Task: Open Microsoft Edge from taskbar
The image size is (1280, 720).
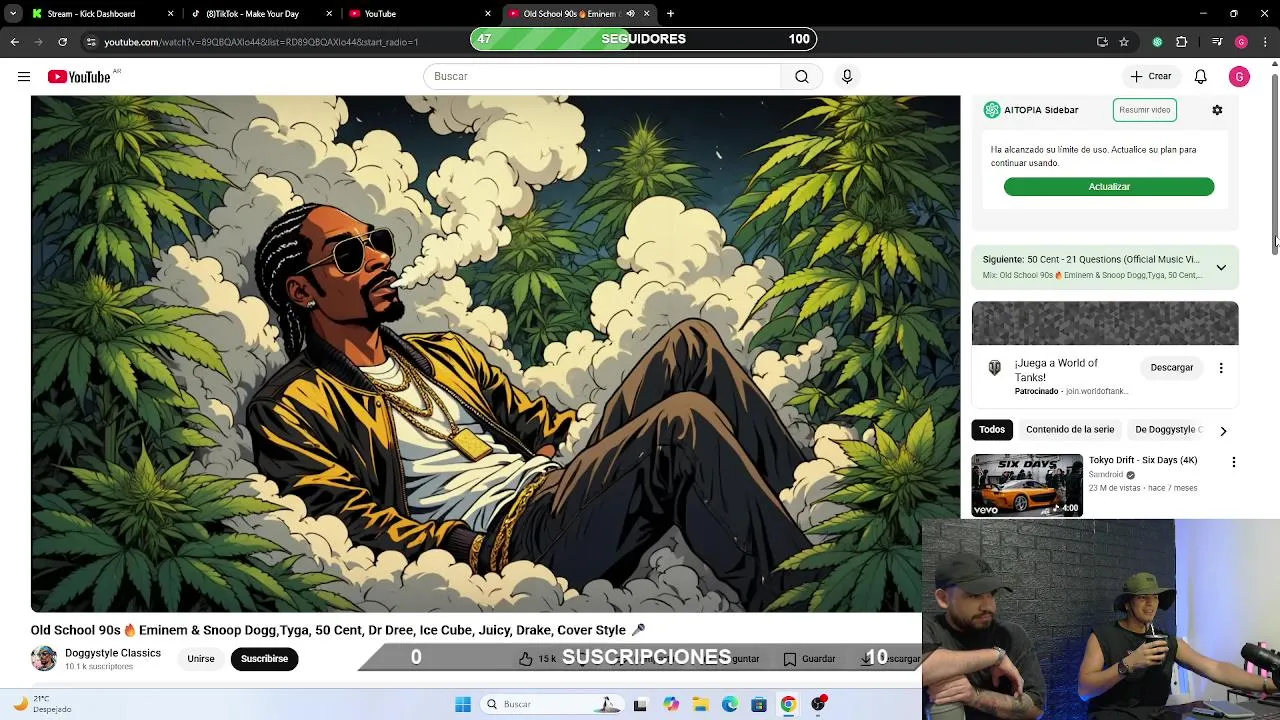Action: coord(730,704)
